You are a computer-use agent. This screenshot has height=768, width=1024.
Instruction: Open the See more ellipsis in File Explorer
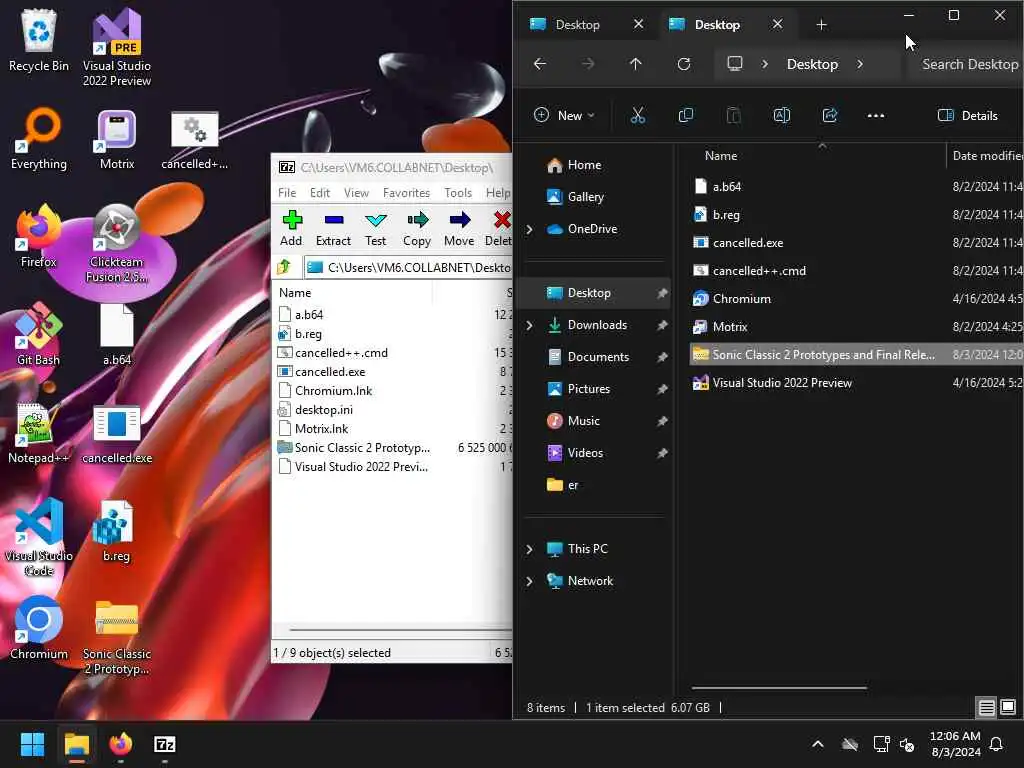(x=876, y=116)
